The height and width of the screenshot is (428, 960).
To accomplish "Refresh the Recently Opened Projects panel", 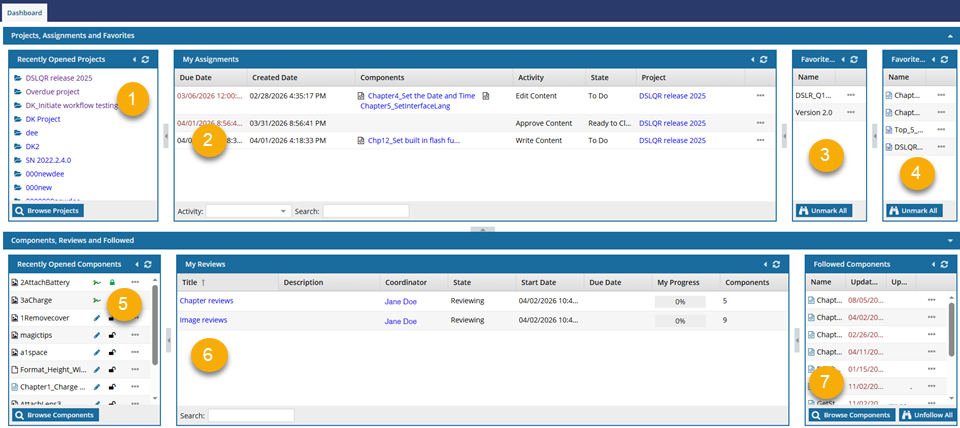I will point(148,60).
